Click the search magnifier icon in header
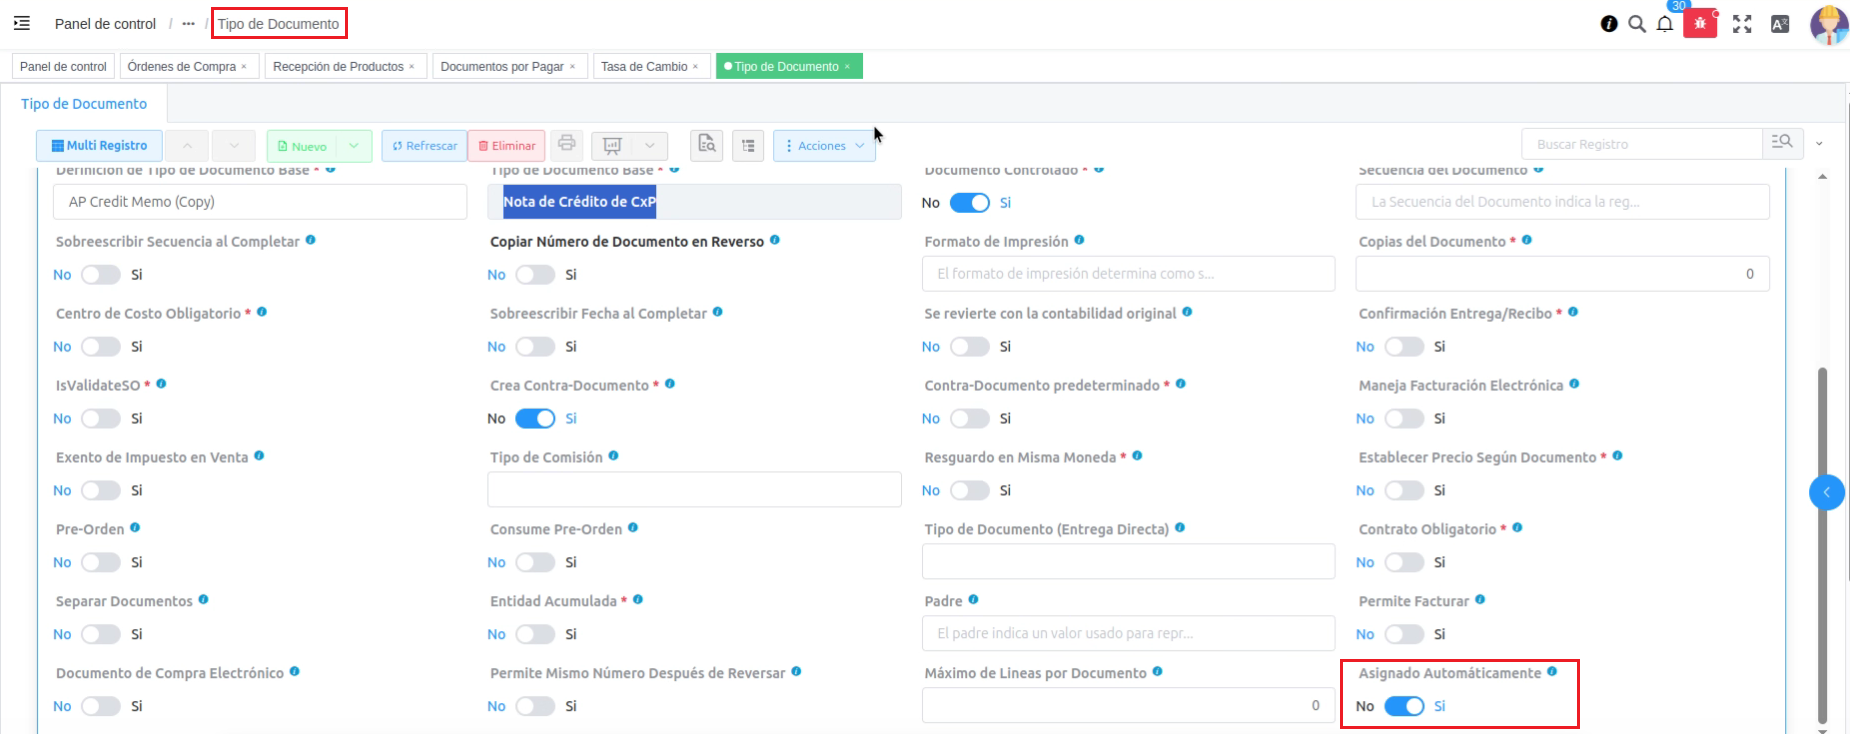Image resolution: width=1850 pixels, height=734 pixels. 1637,24
